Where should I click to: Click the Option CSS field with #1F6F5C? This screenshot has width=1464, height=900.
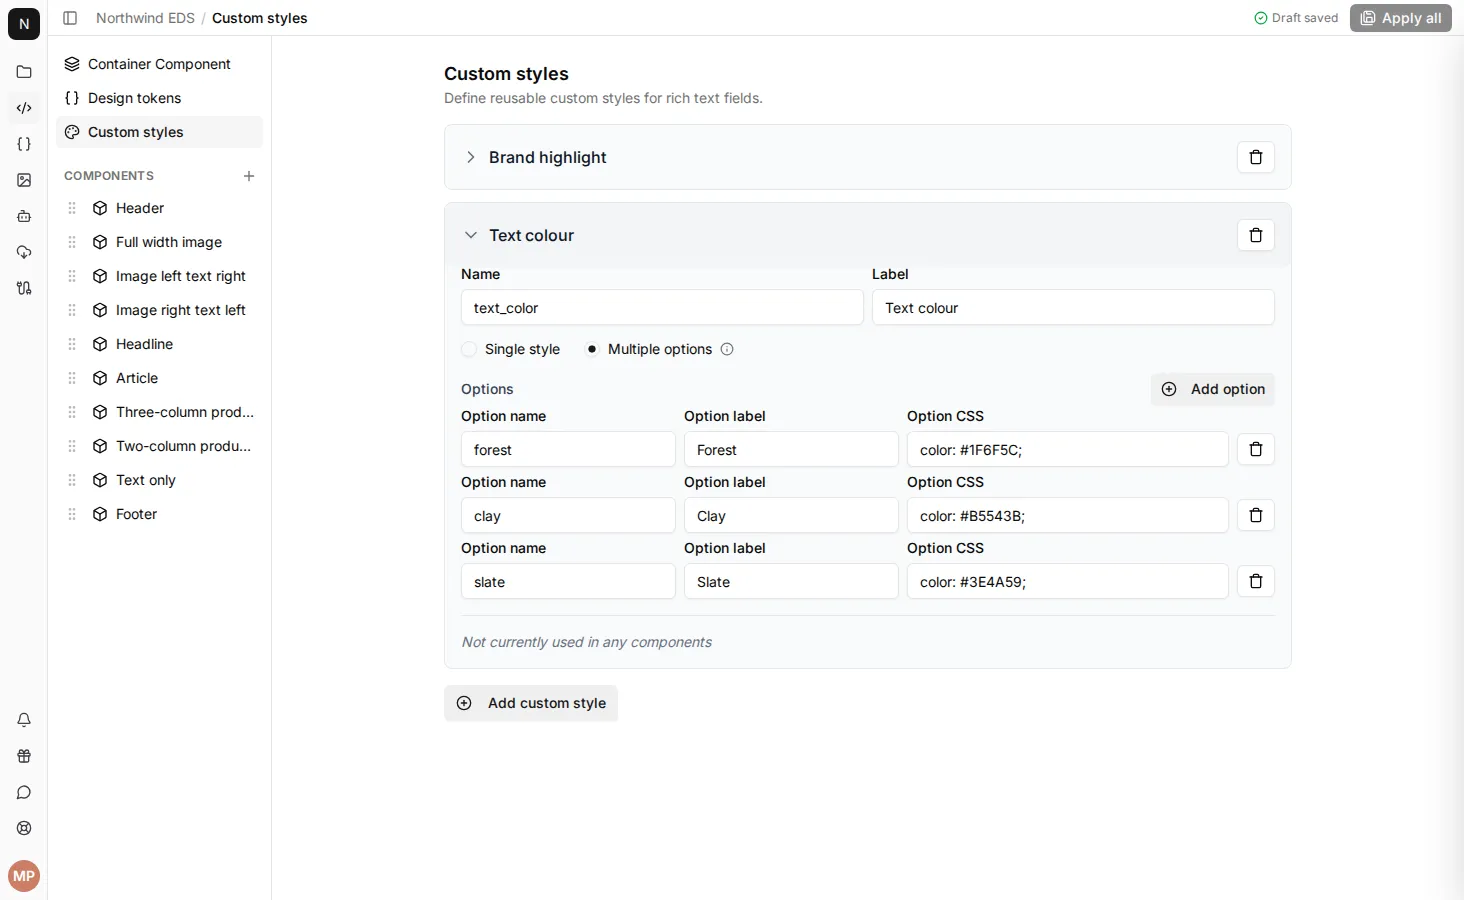[1067, 450]
